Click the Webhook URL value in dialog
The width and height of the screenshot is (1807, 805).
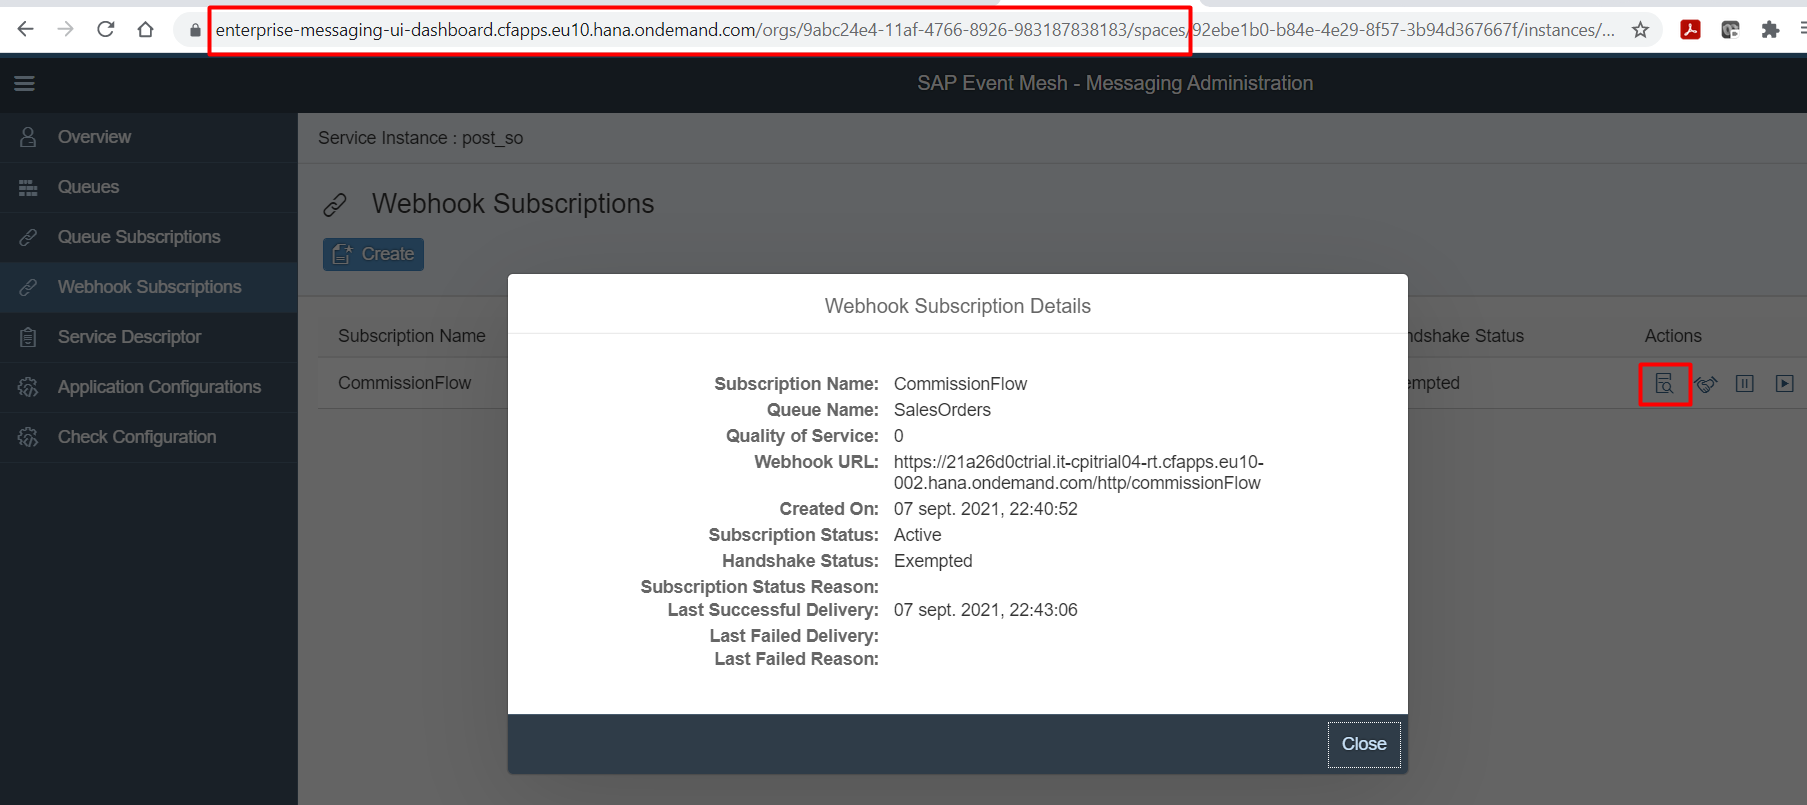click(1079, 472)
